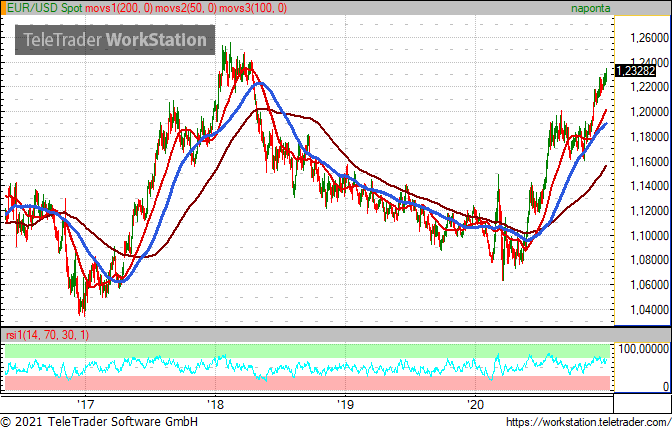Click the 1,20000 price axis label

click(x=649, y=112)
